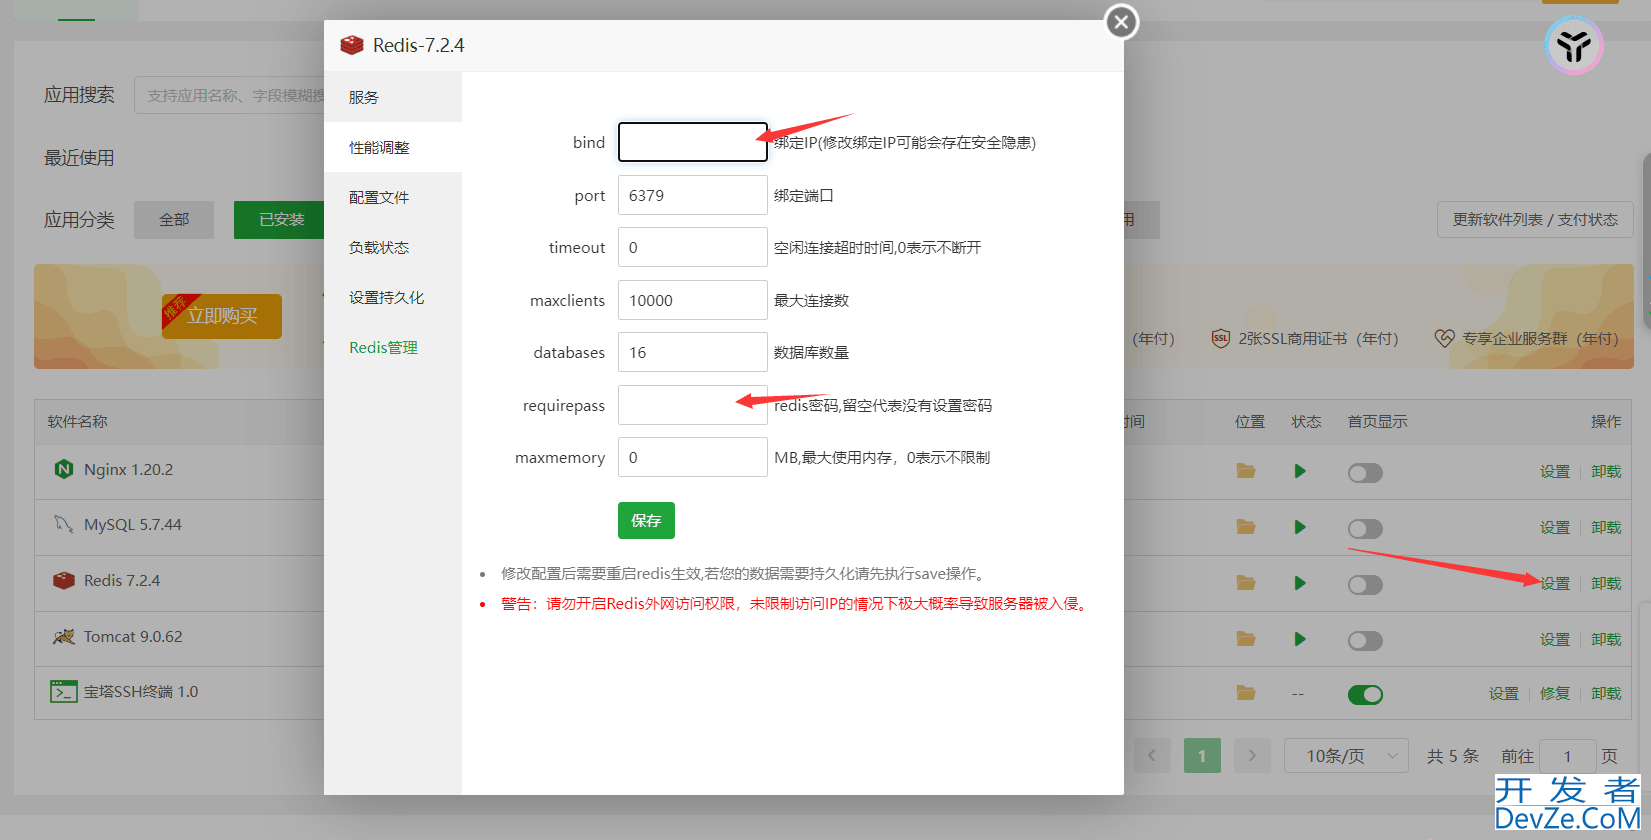This screenshot has height=840, width=1651.
Task: Click the Nginx green play status icon
Action: [x=1300, y=471]
